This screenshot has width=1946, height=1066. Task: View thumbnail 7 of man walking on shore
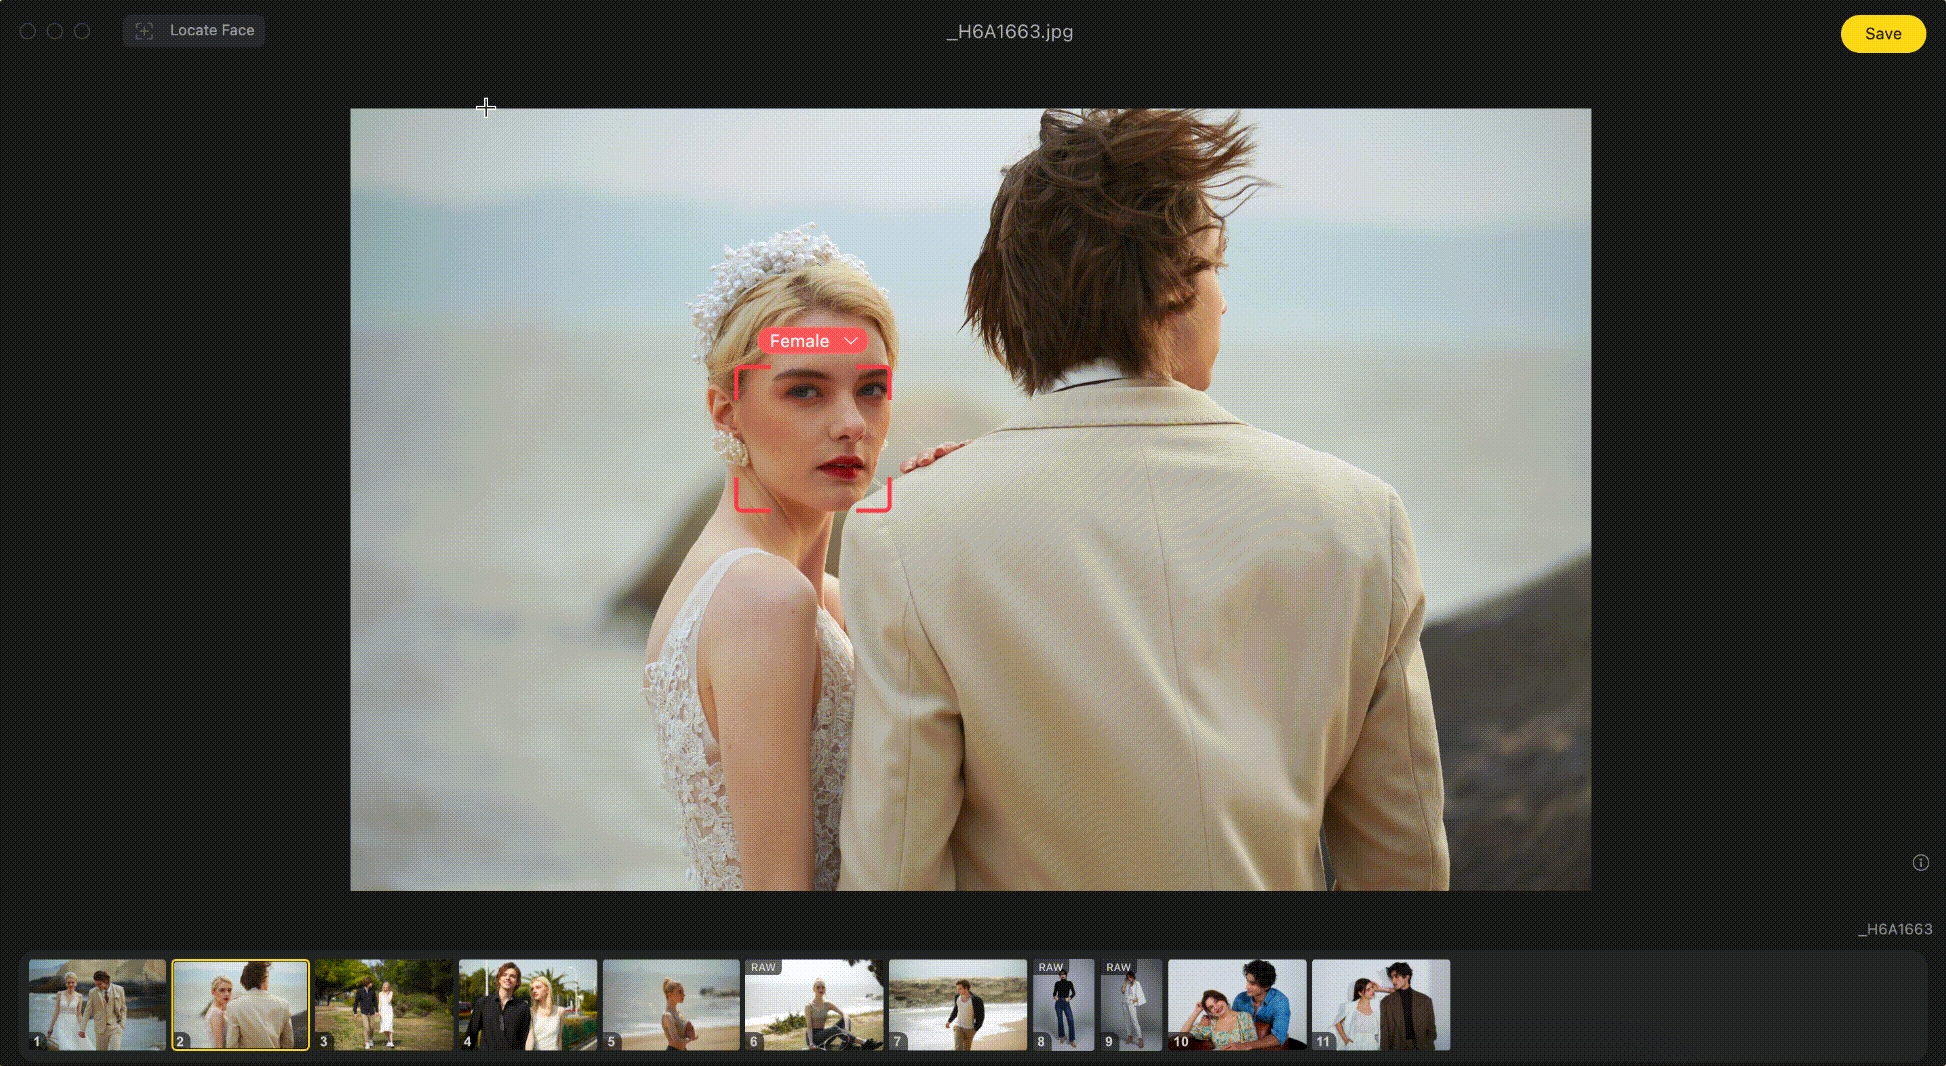point(957,1004)
